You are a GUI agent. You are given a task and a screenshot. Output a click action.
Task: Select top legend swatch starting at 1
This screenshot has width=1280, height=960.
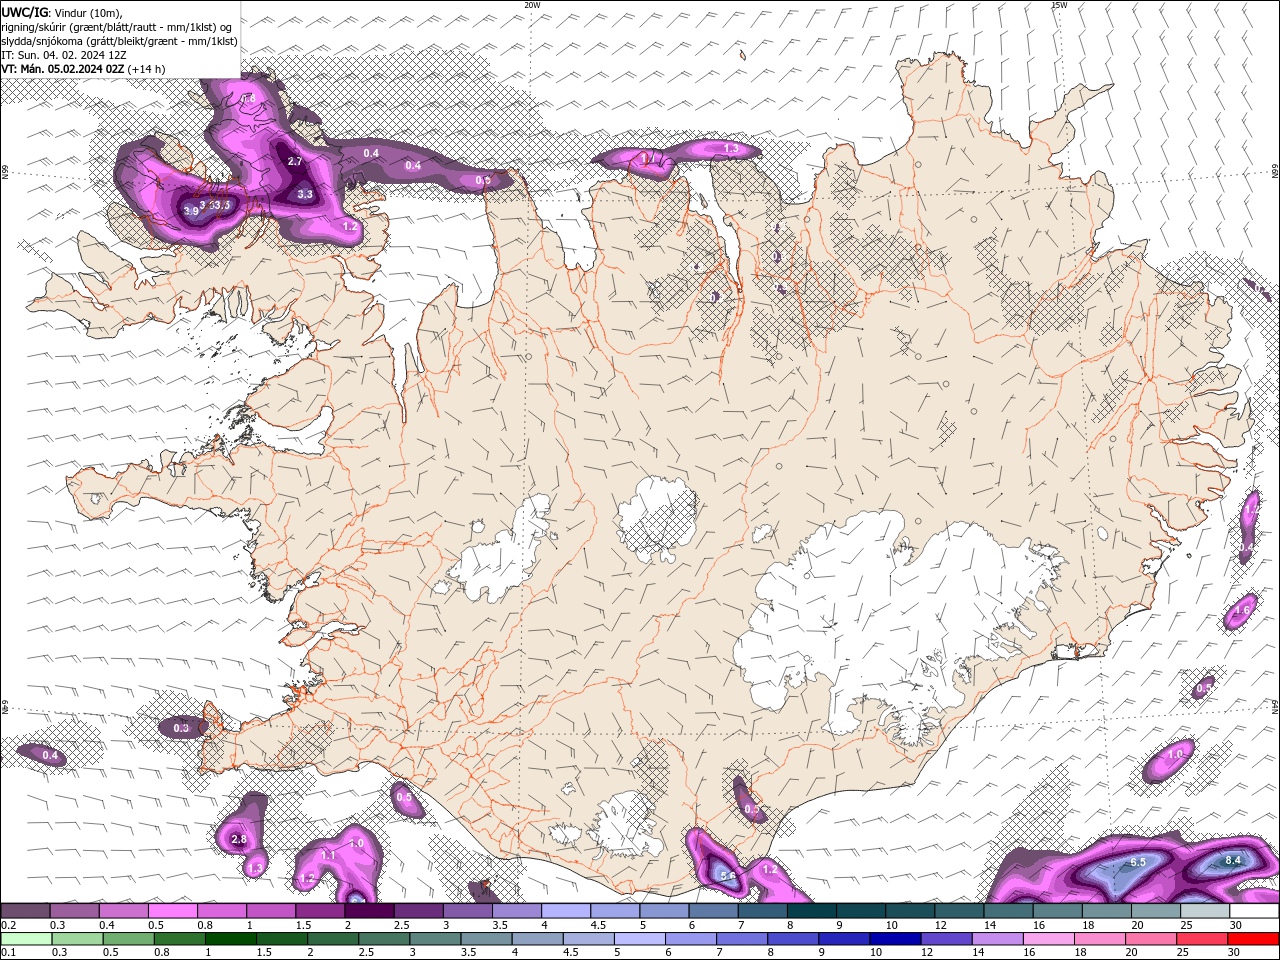pyautogui.click(x=271, y=910)
